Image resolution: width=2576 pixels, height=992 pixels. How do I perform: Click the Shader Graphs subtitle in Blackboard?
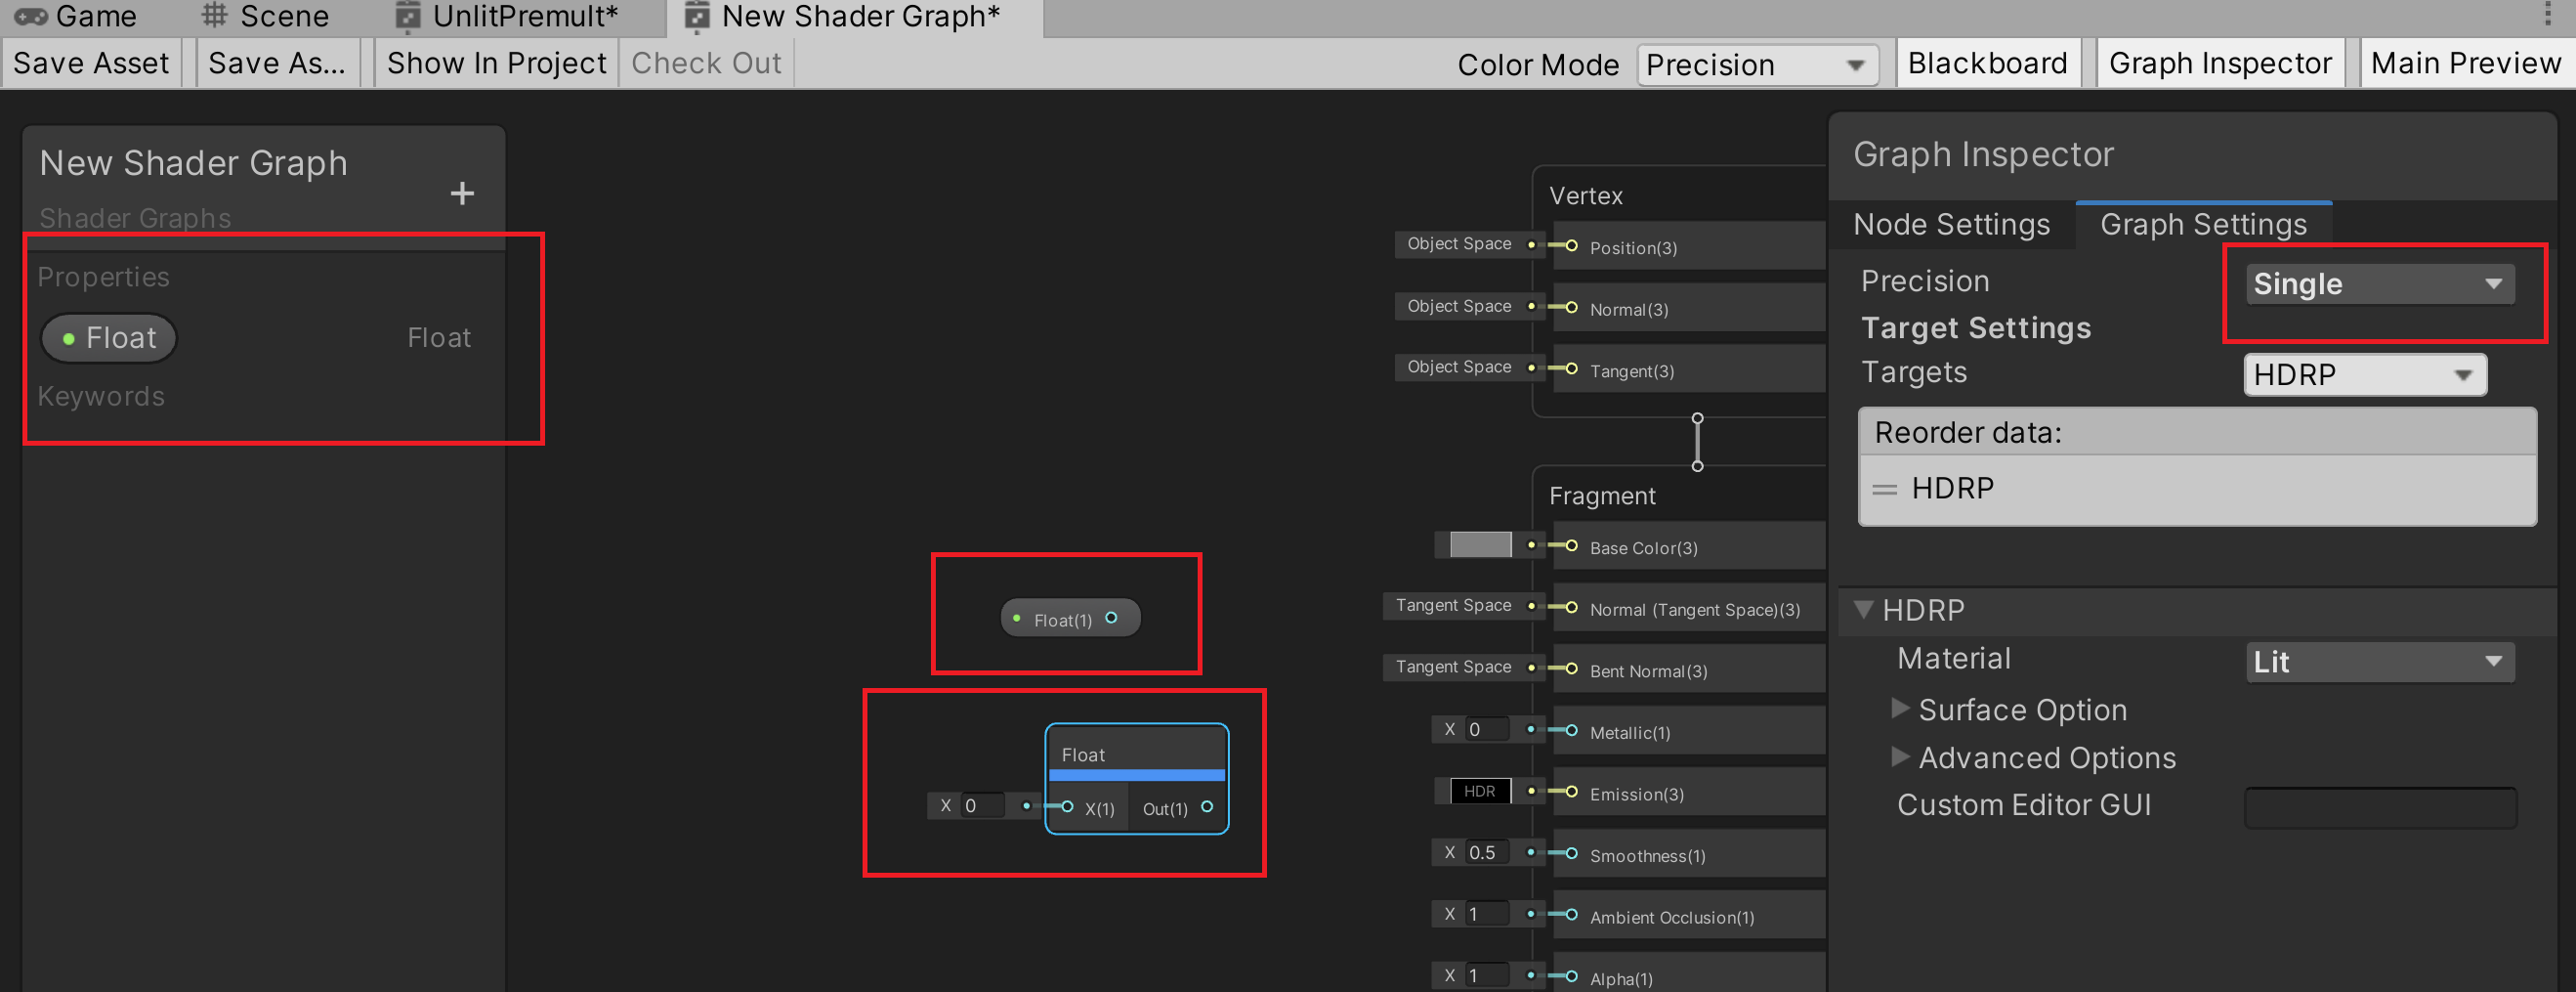click(x=135, y=218)
